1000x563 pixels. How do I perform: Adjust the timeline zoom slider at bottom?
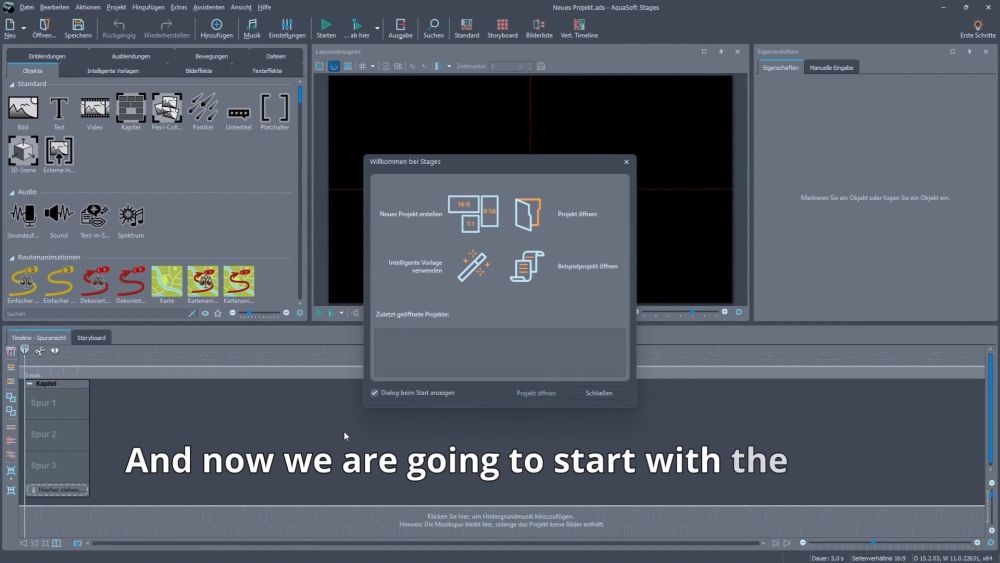tap(890, 543)
